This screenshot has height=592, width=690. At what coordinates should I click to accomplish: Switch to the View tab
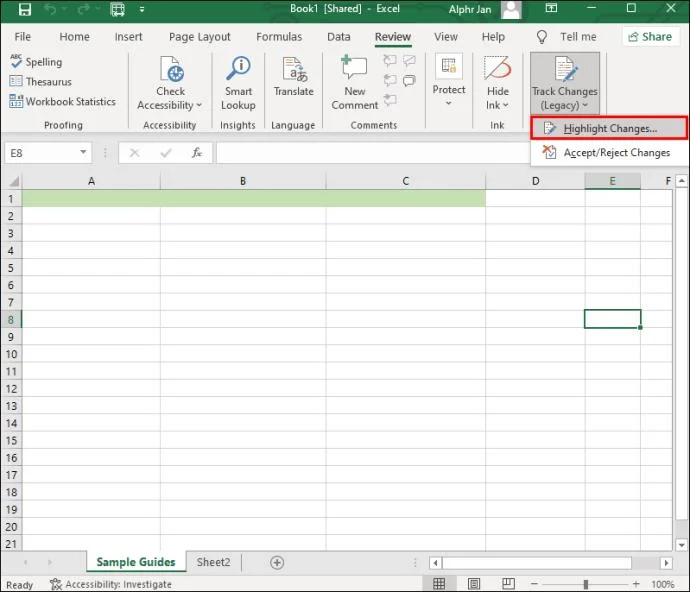[446, 37]
